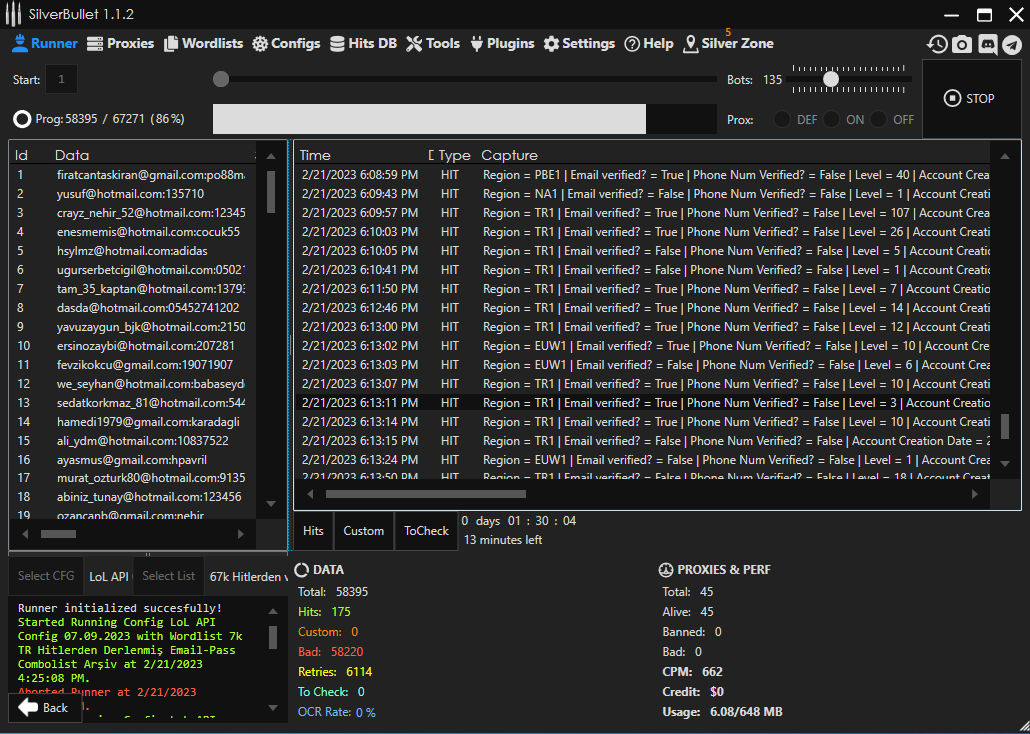Viewport: 1030px width, 734px height.
Task: Open the history clock icon
Action: pos(937,44)
